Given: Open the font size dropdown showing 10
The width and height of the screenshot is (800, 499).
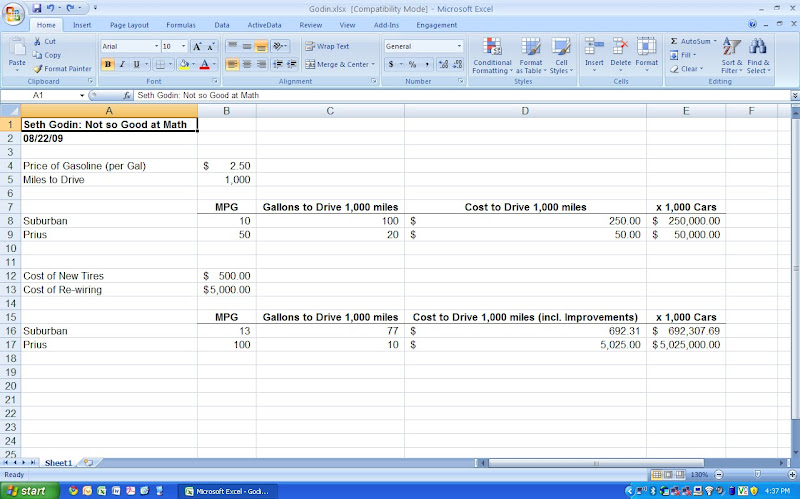Looking at the screenshot, I should (x=184, y=46).
